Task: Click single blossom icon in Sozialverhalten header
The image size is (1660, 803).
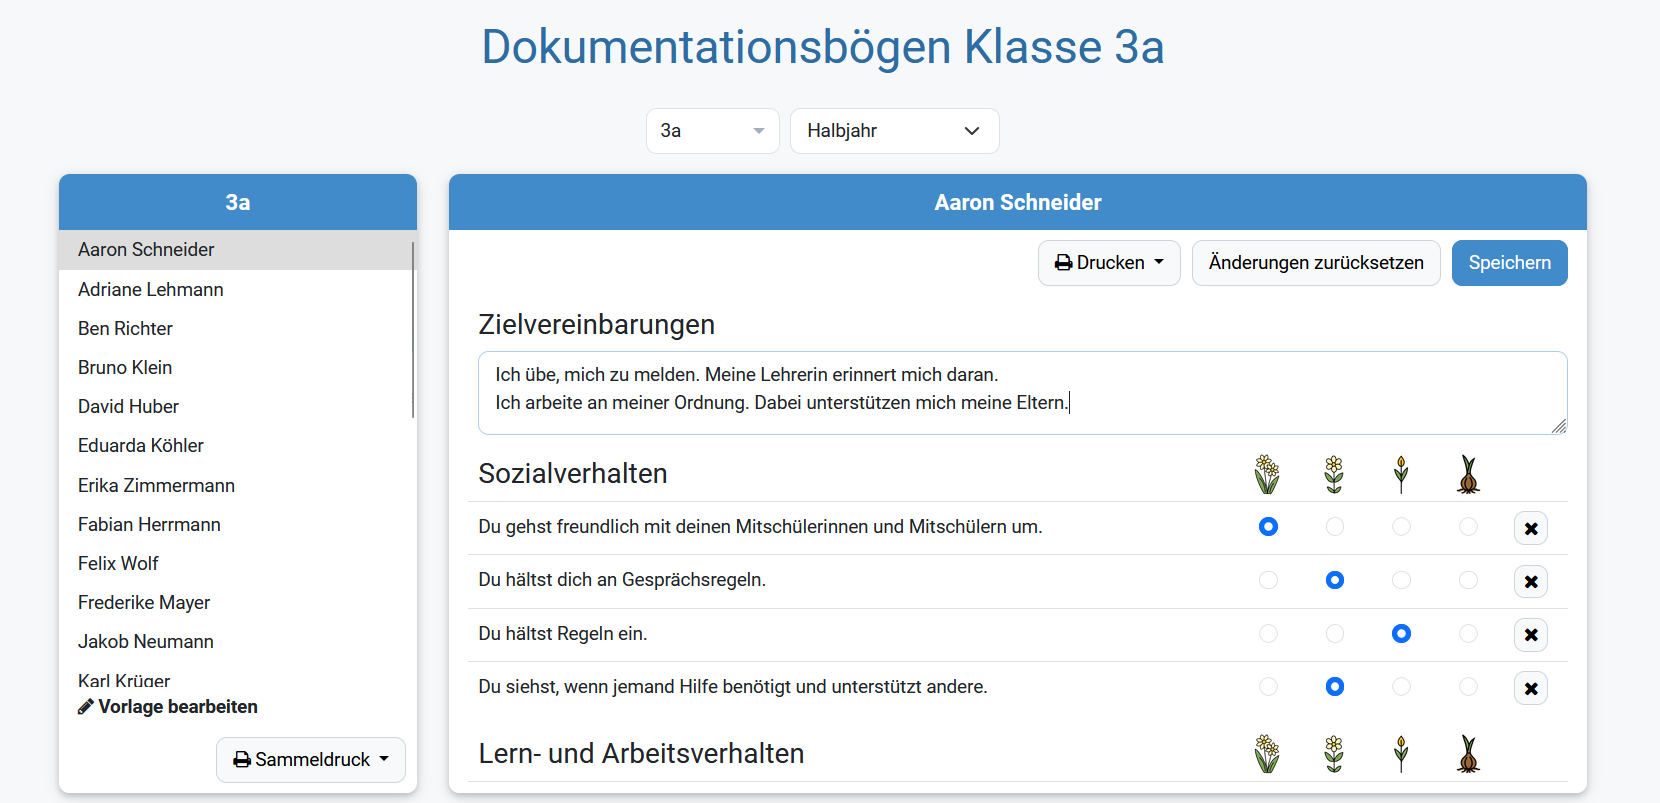Action: coord(1334,474)
